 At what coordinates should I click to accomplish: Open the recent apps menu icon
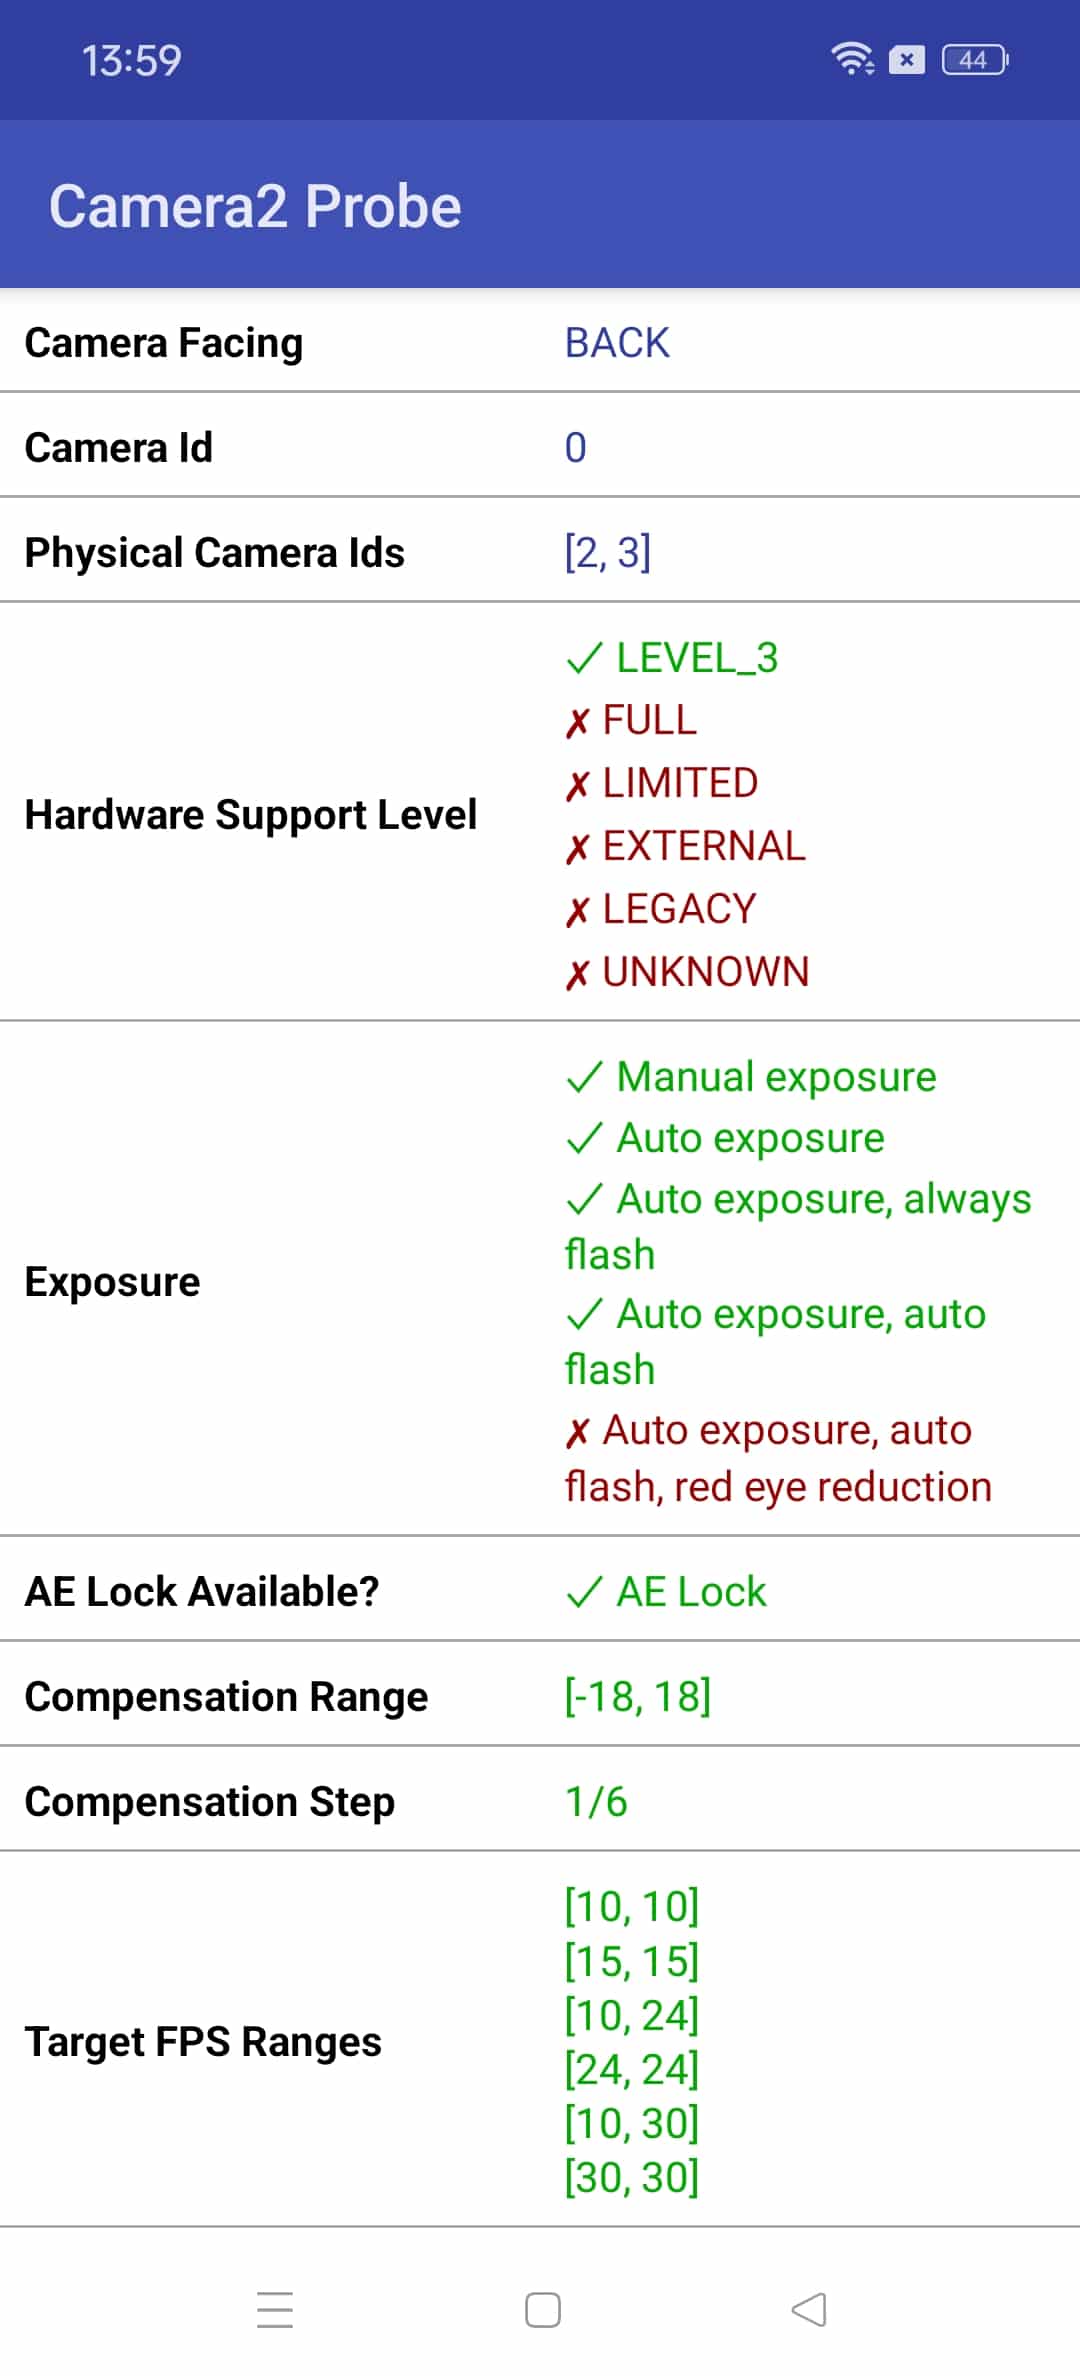tap(275, 2310)
